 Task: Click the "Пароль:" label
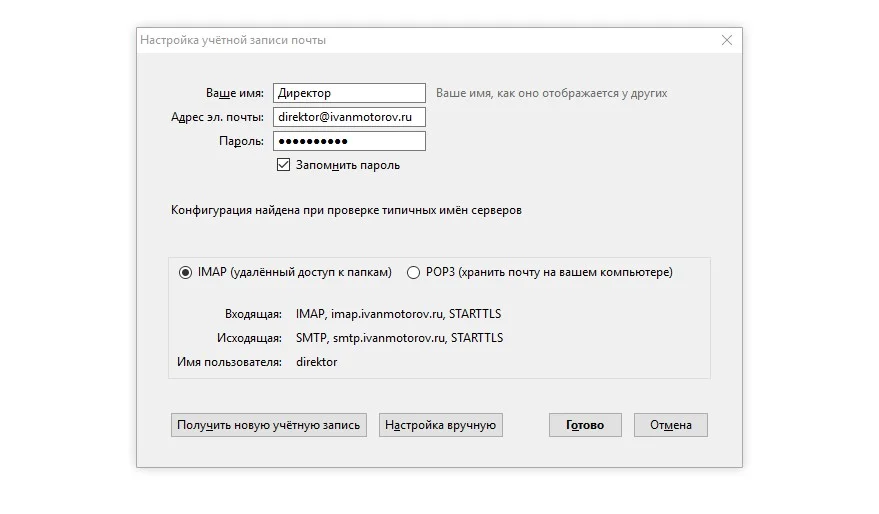click(x=241, y=141)
